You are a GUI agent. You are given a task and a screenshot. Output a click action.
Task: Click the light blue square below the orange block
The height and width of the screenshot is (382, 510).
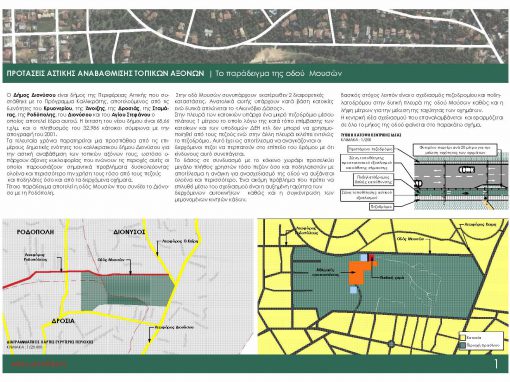click(x=353, y=290)
